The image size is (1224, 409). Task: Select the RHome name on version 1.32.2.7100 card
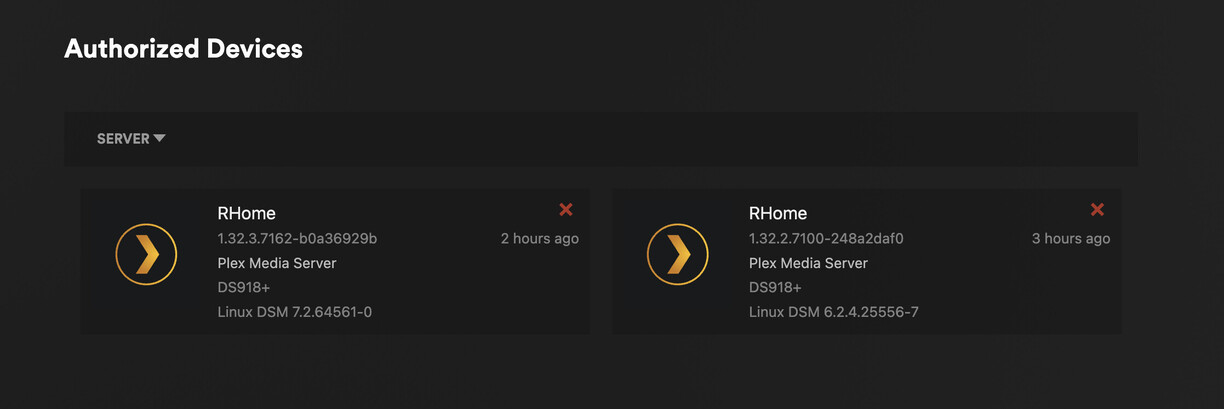[778, 213]
